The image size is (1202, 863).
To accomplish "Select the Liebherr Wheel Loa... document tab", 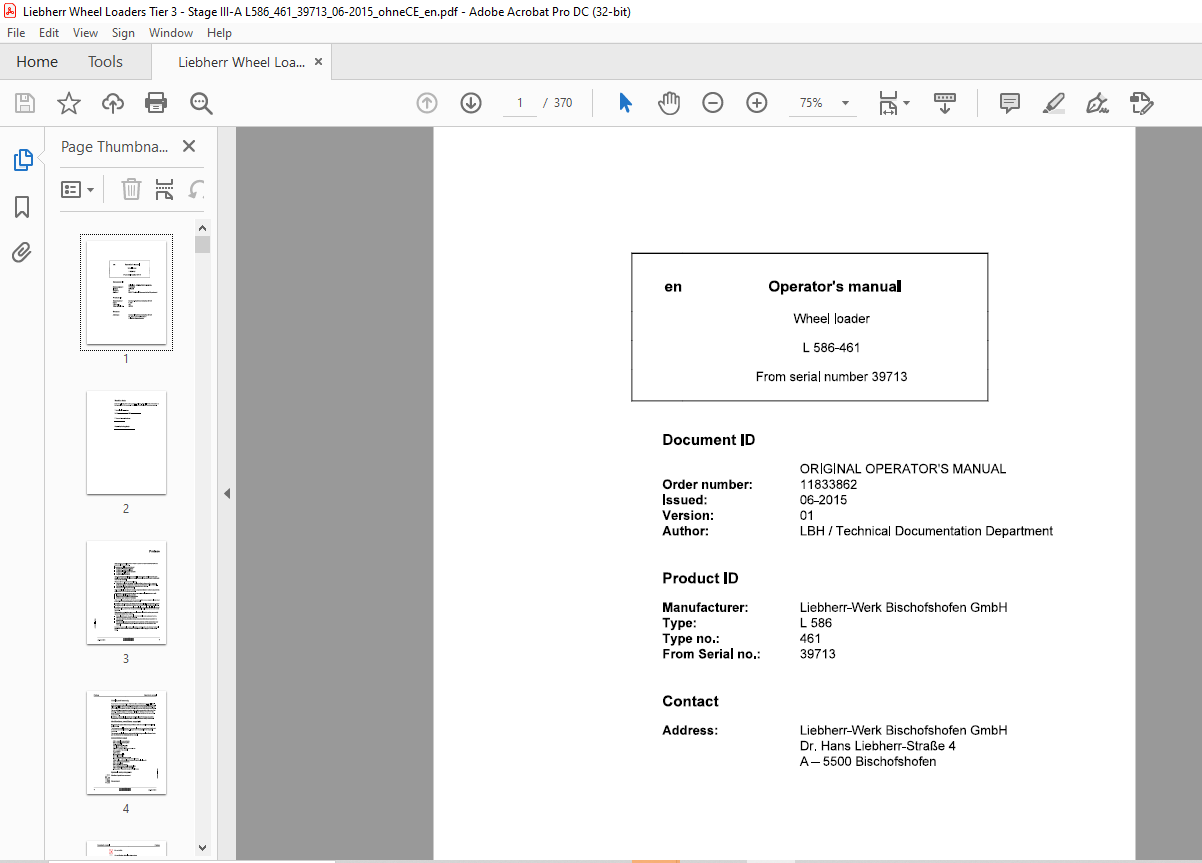I will coord(241,62).
